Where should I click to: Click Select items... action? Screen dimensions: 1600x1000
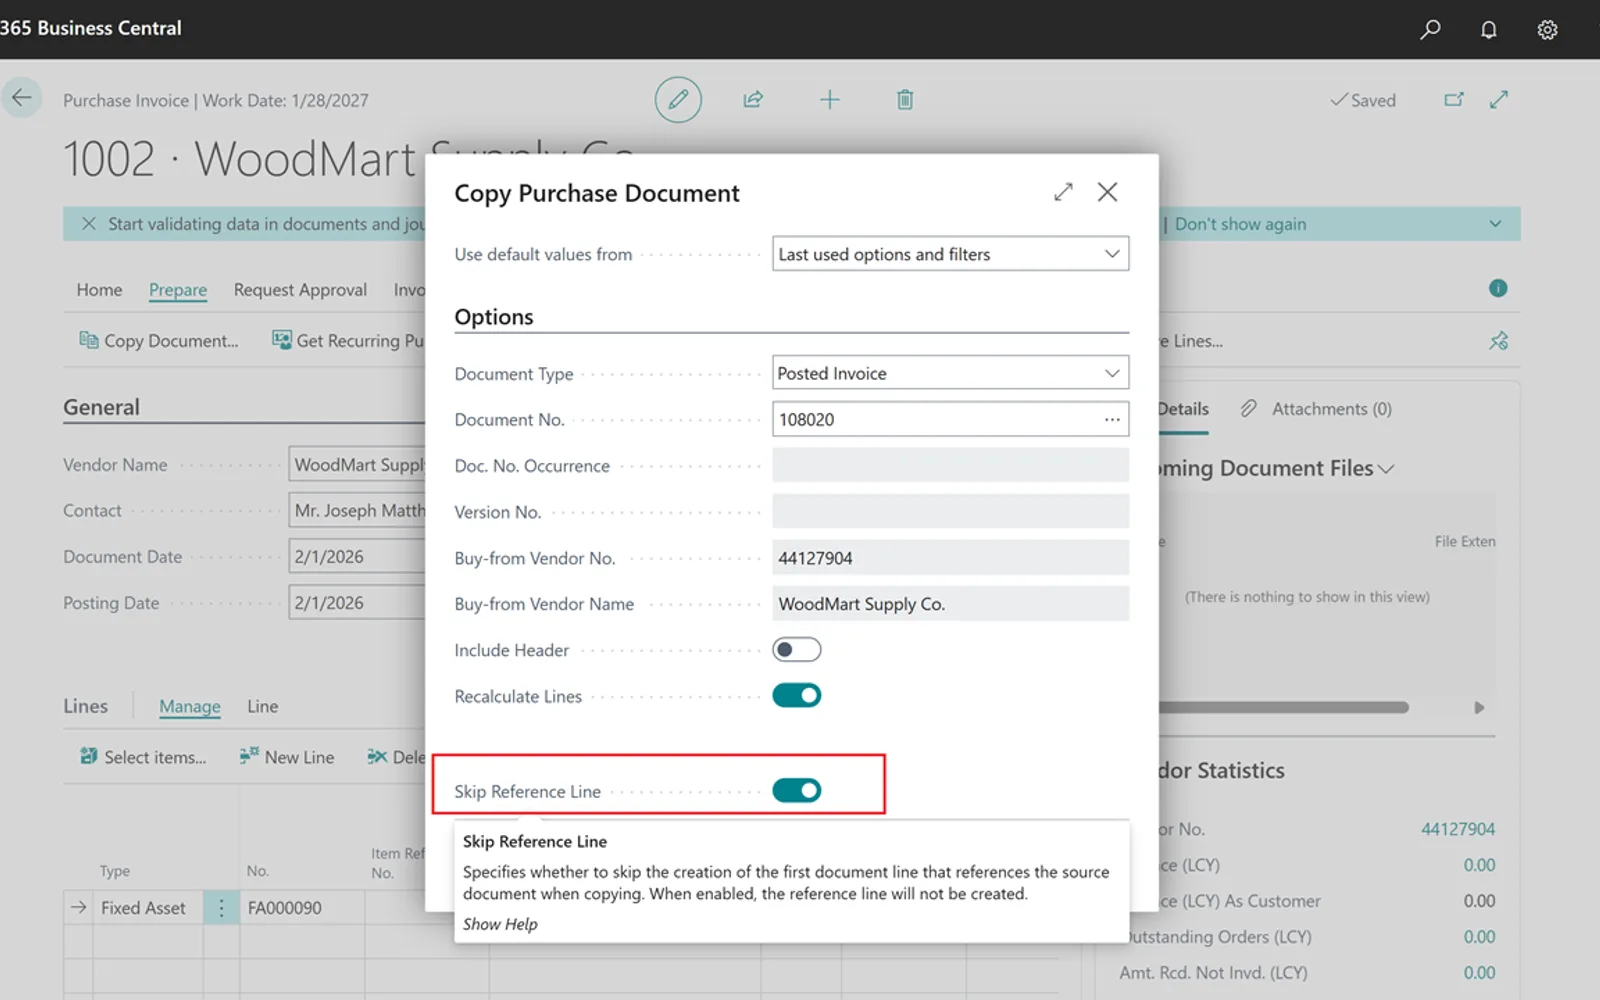(143, 757)
